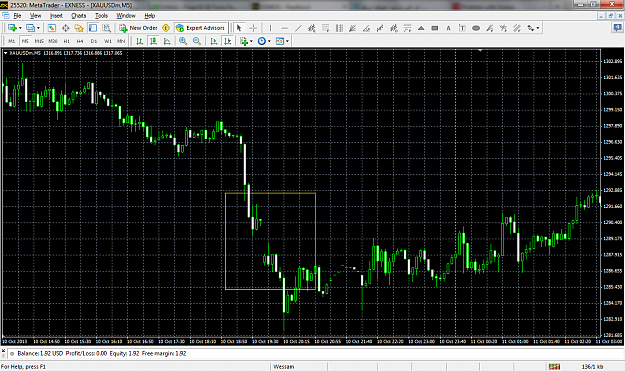Screen dimensions: 625x371
Task: Toggle chart Auto Scroll icon
Action: tap(214, 41)
